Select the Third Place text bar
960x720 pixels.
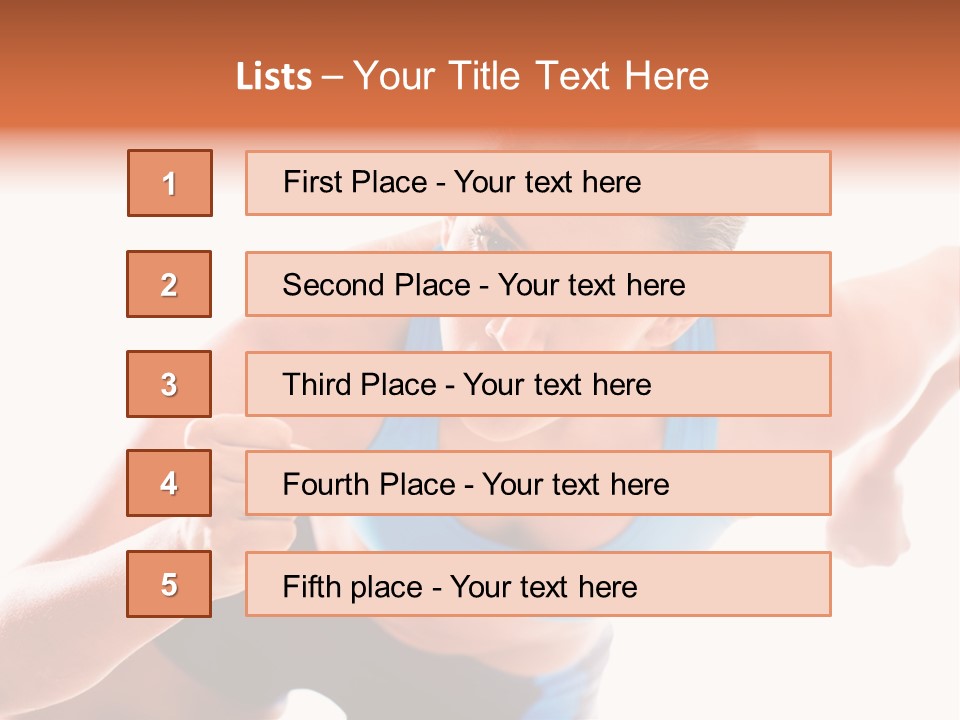click(x=538, y=384)
